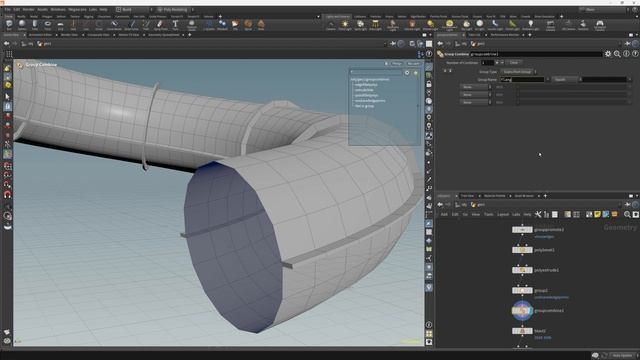The height and width of the screenshot is (360, 640).
Task: Select the polyextrude1 node
Action: point(522,270)
